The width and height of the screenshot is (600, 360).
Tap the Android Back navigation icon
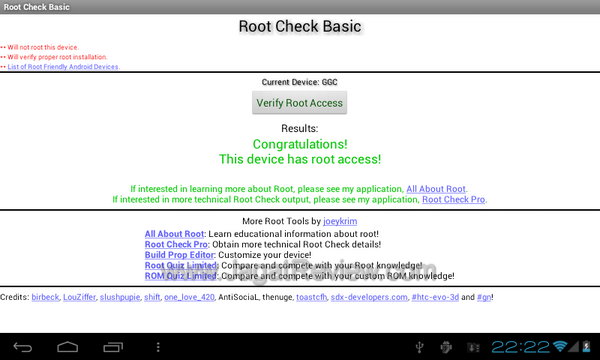[x=23, y=347]
